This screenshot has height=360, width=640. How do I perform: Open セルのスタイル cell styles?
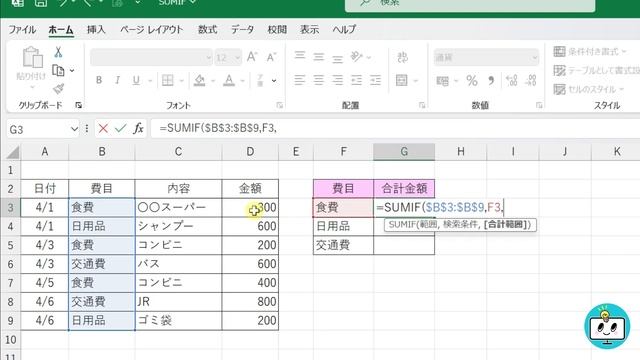click(x=589, y=89)
